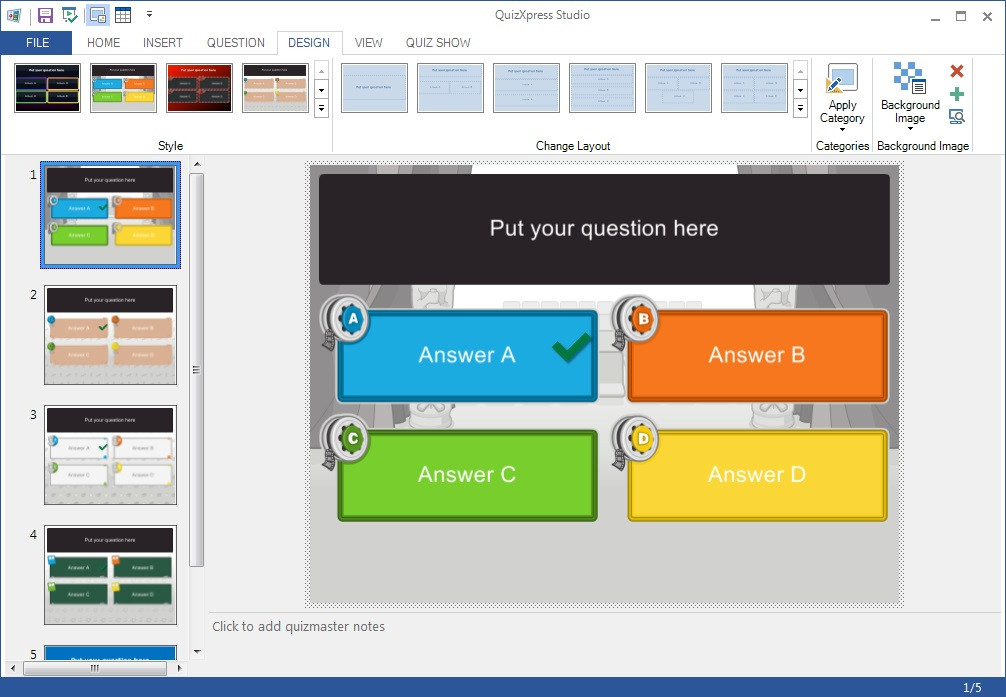The height and width of the screenshot is (697, 1006).
Task: Click the browse background image magnifier icon
Action: (x=957, y=117)
